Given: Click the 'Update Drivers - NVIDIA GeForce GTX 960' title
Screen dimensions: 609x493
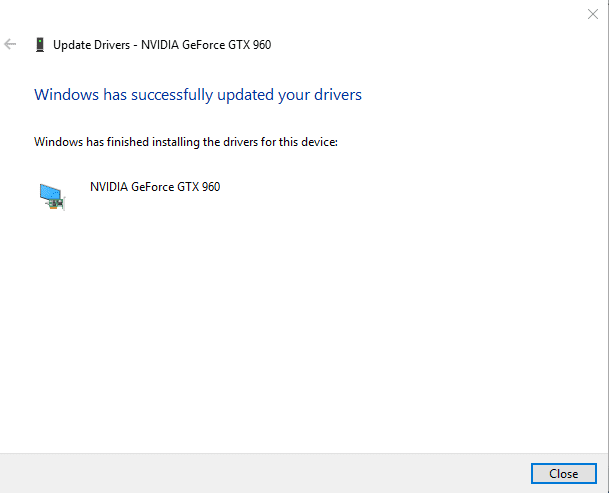Looking at the screenshot, I should pyautogui.click(x=162, y=44).
